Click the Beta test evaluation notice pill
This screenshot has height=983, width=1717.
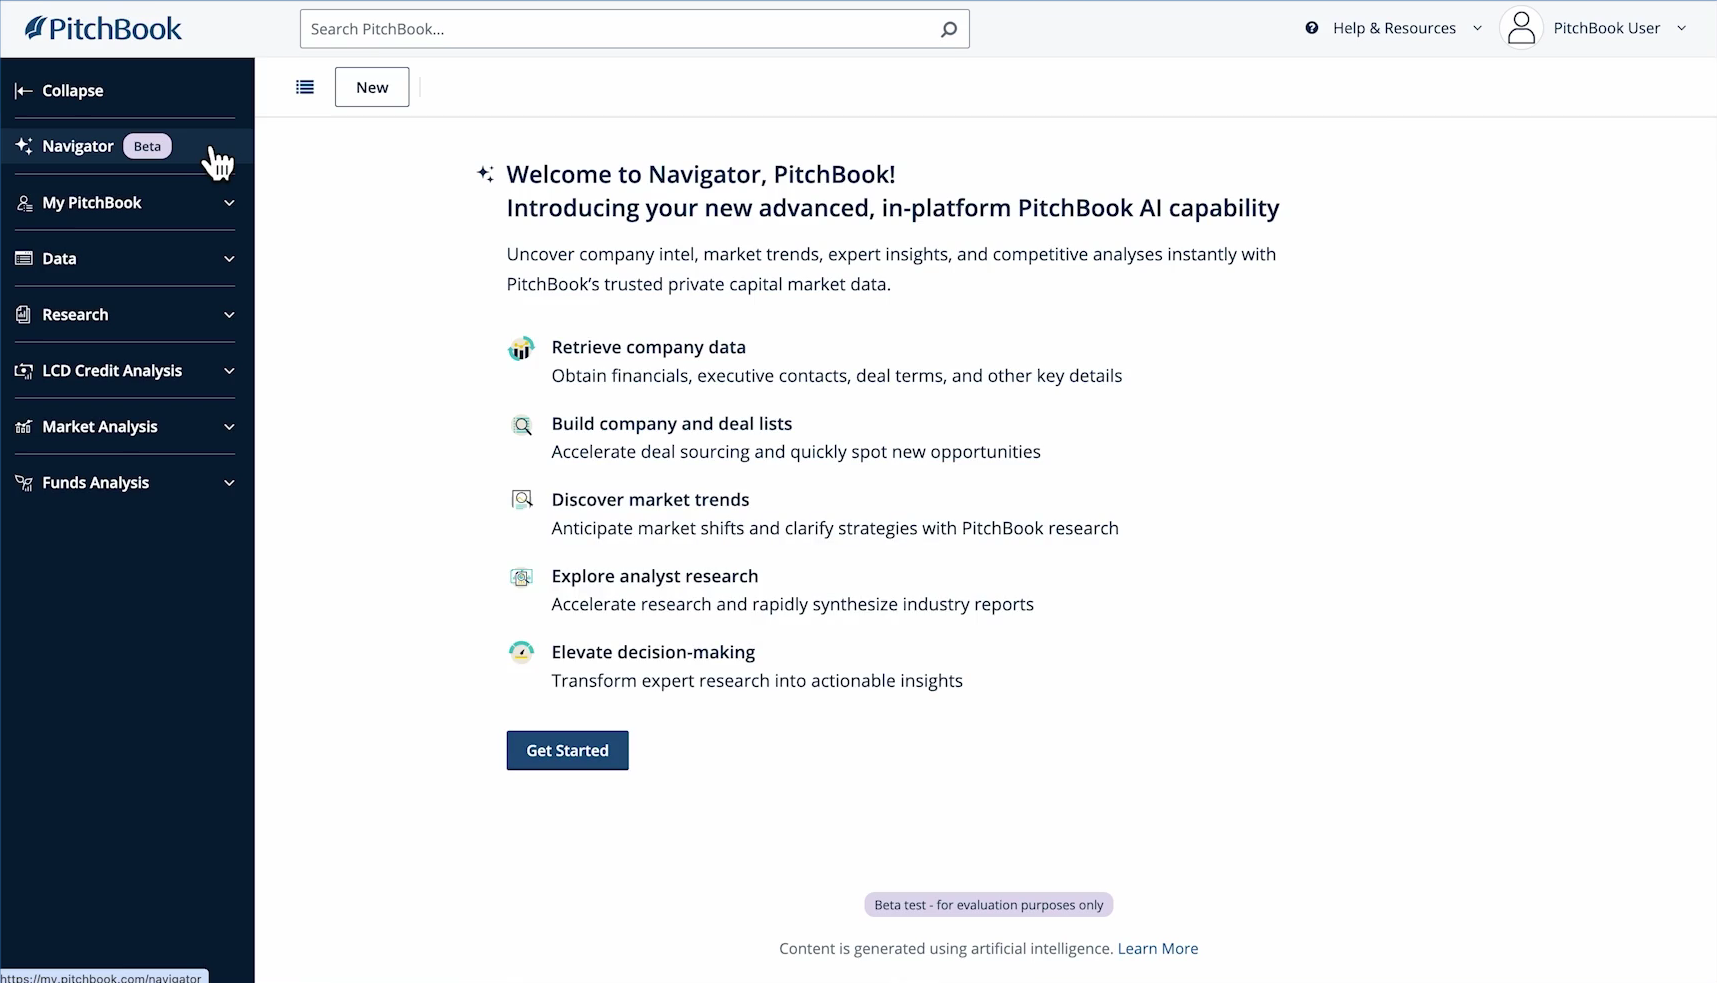pyautogui.click(x=989, y=905)
